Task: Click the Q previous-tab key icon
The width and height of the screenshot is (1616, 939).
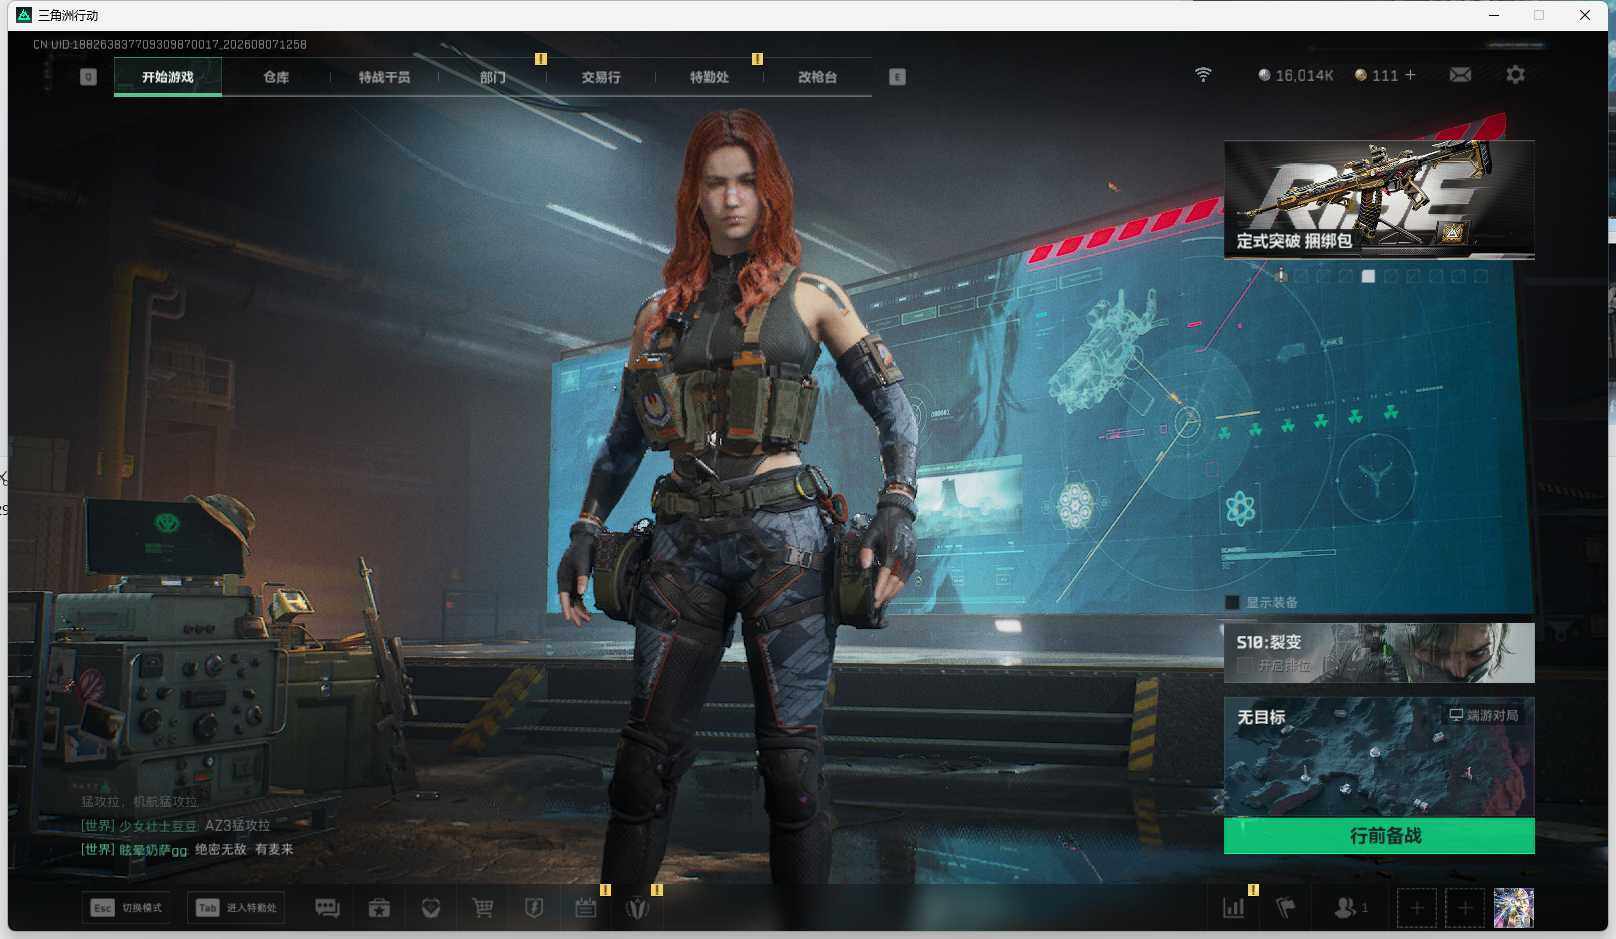Action: [x=88, y=77]
